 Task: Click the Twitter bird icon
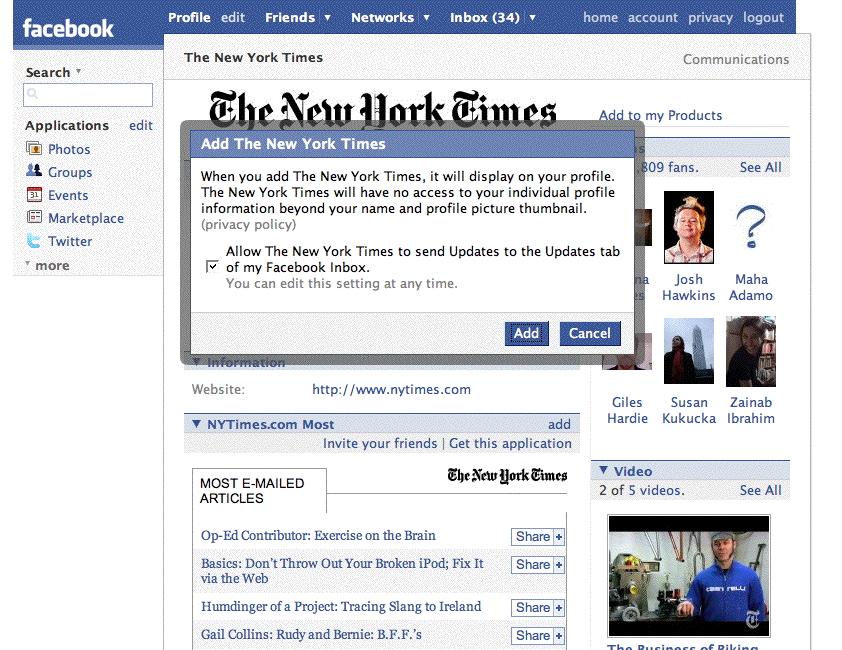[x=34, y=241]
